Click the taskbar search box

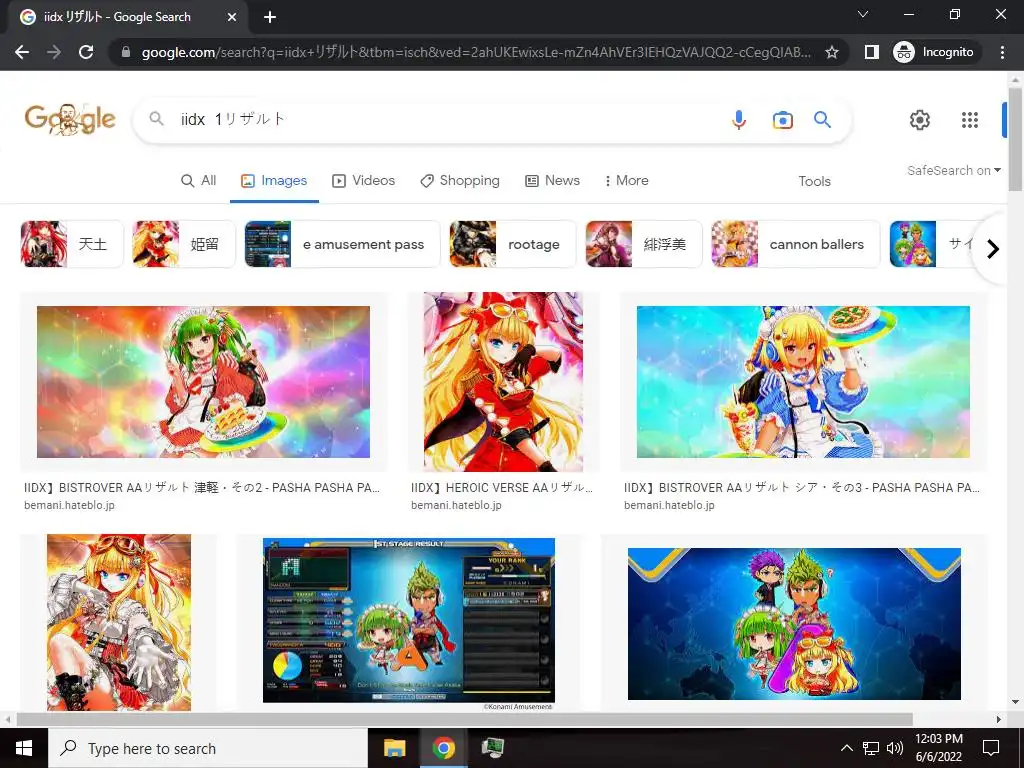208,748
